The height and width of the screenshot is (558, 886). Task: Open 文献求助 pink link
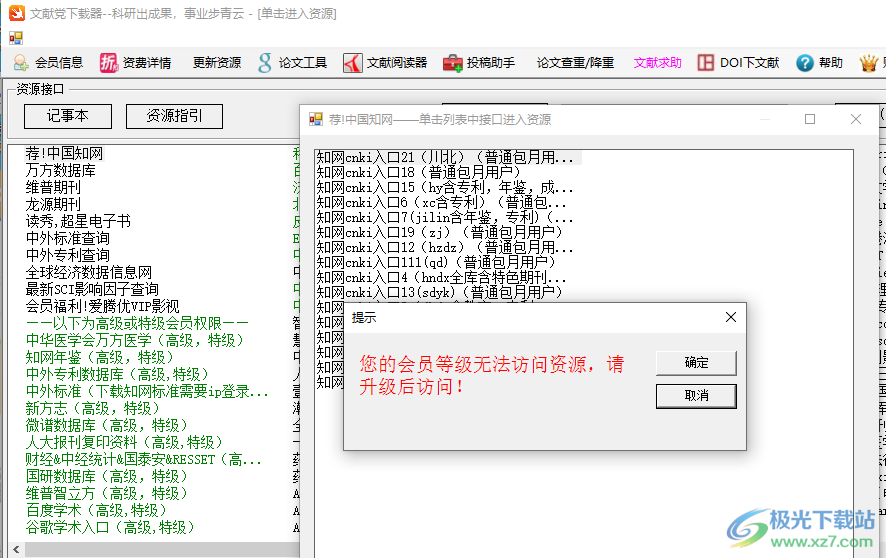point(658,63)
